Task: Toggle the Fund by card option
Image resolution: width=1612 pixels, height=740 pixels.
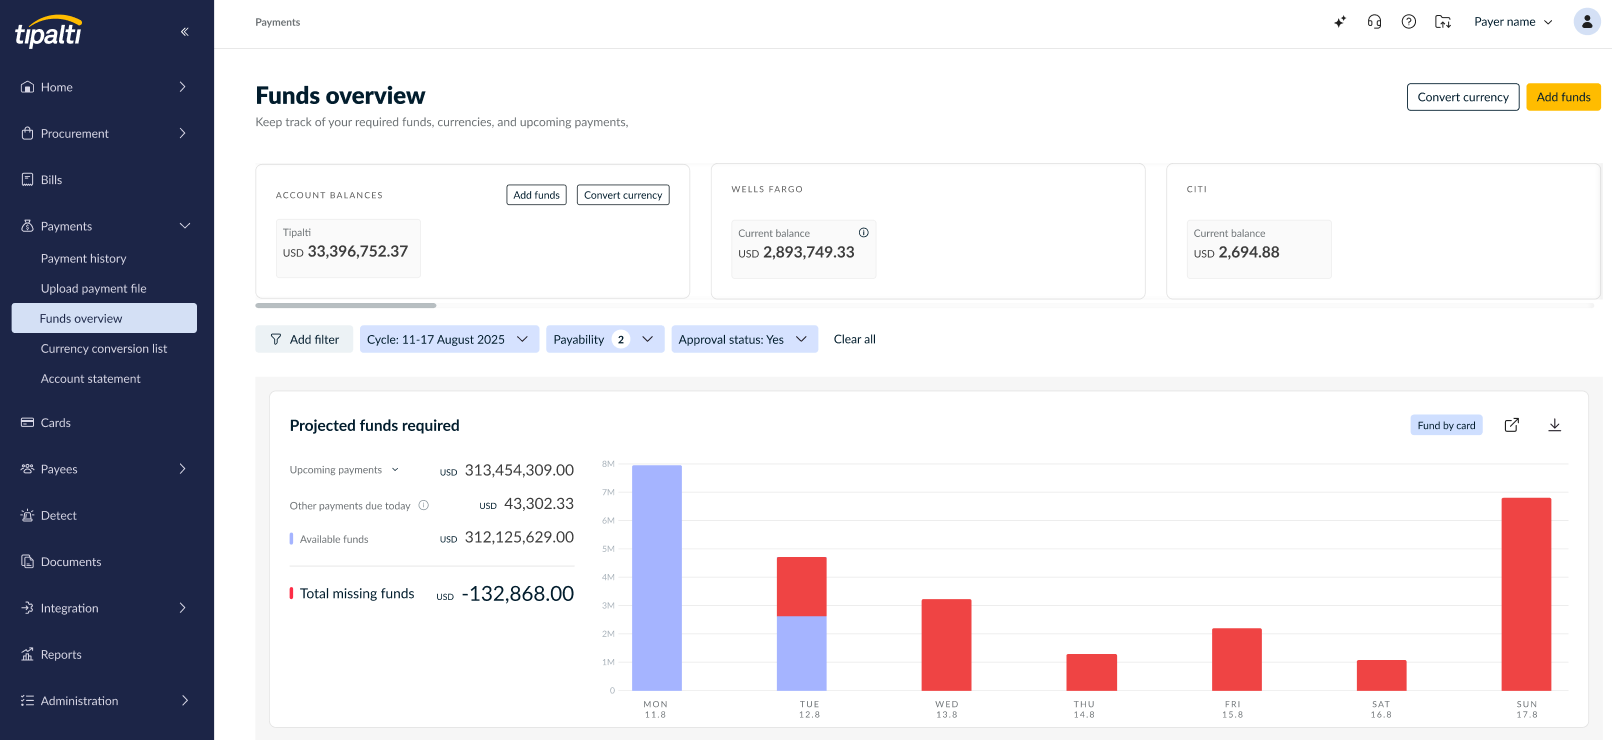Action: (1446, 425)
